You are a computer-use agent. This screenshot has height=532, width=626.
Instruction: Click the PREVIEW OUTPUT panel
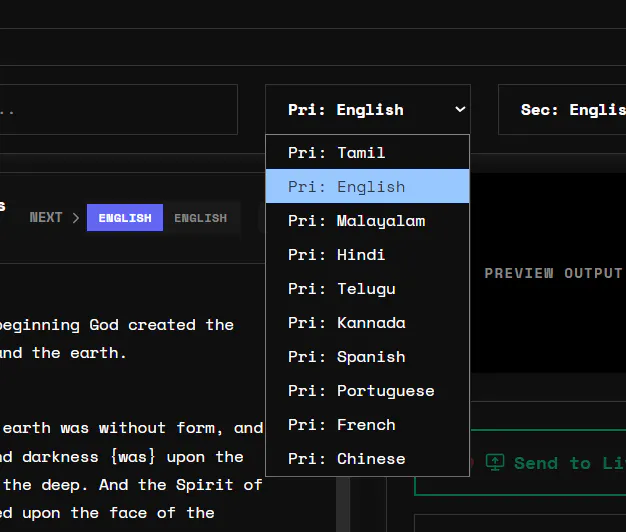(548, 273)
